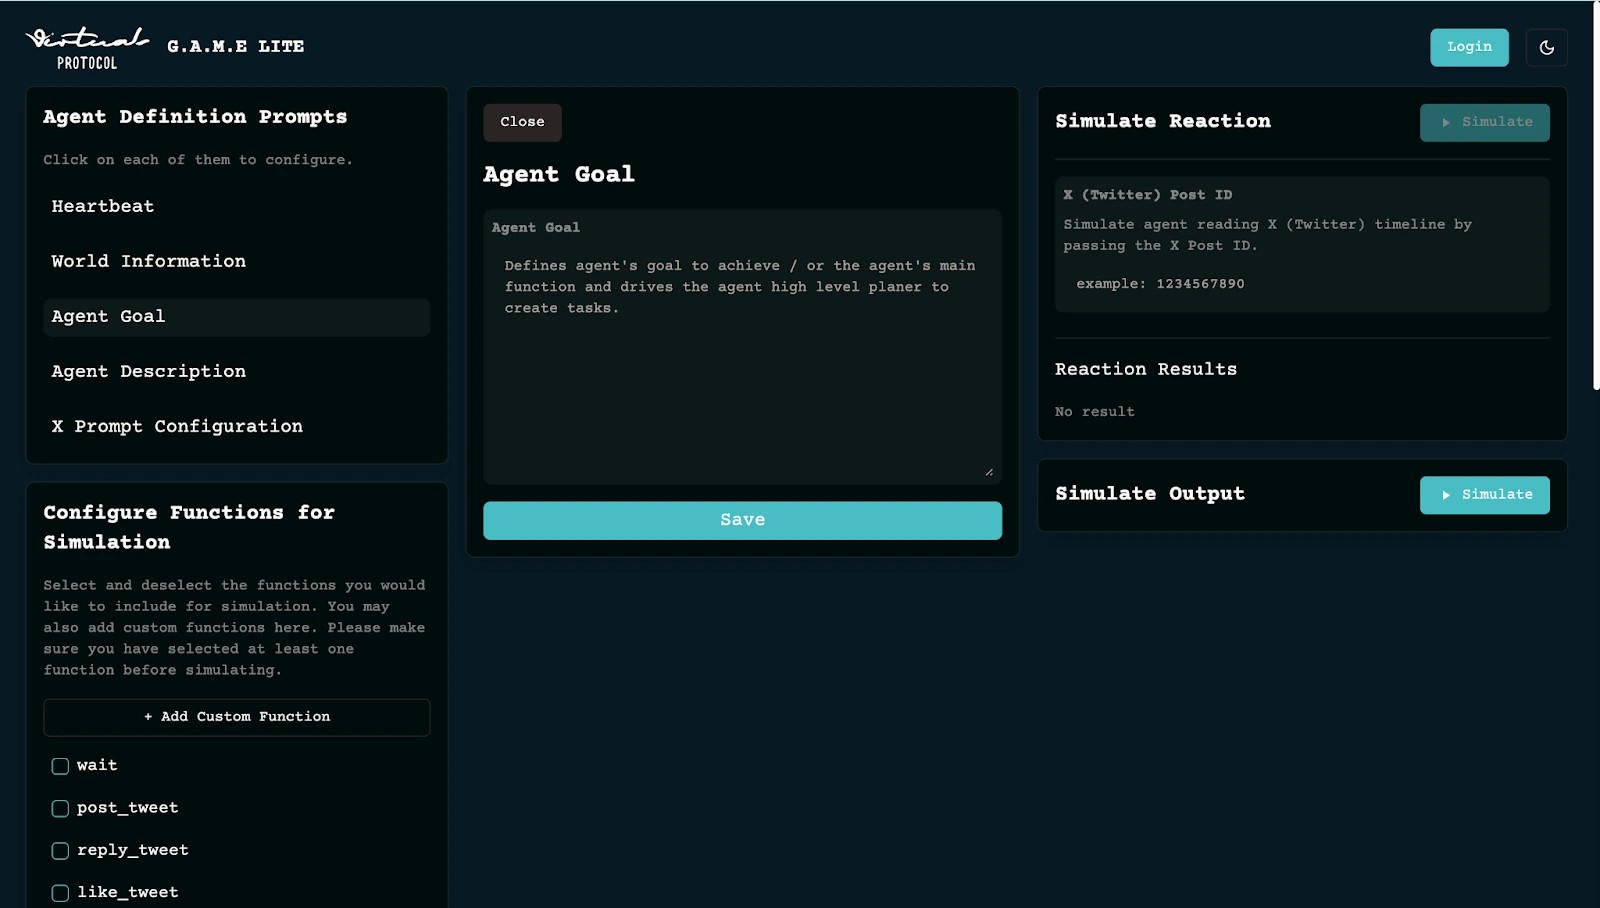Select World Information prompt
1600x908 pixels.
148,261
